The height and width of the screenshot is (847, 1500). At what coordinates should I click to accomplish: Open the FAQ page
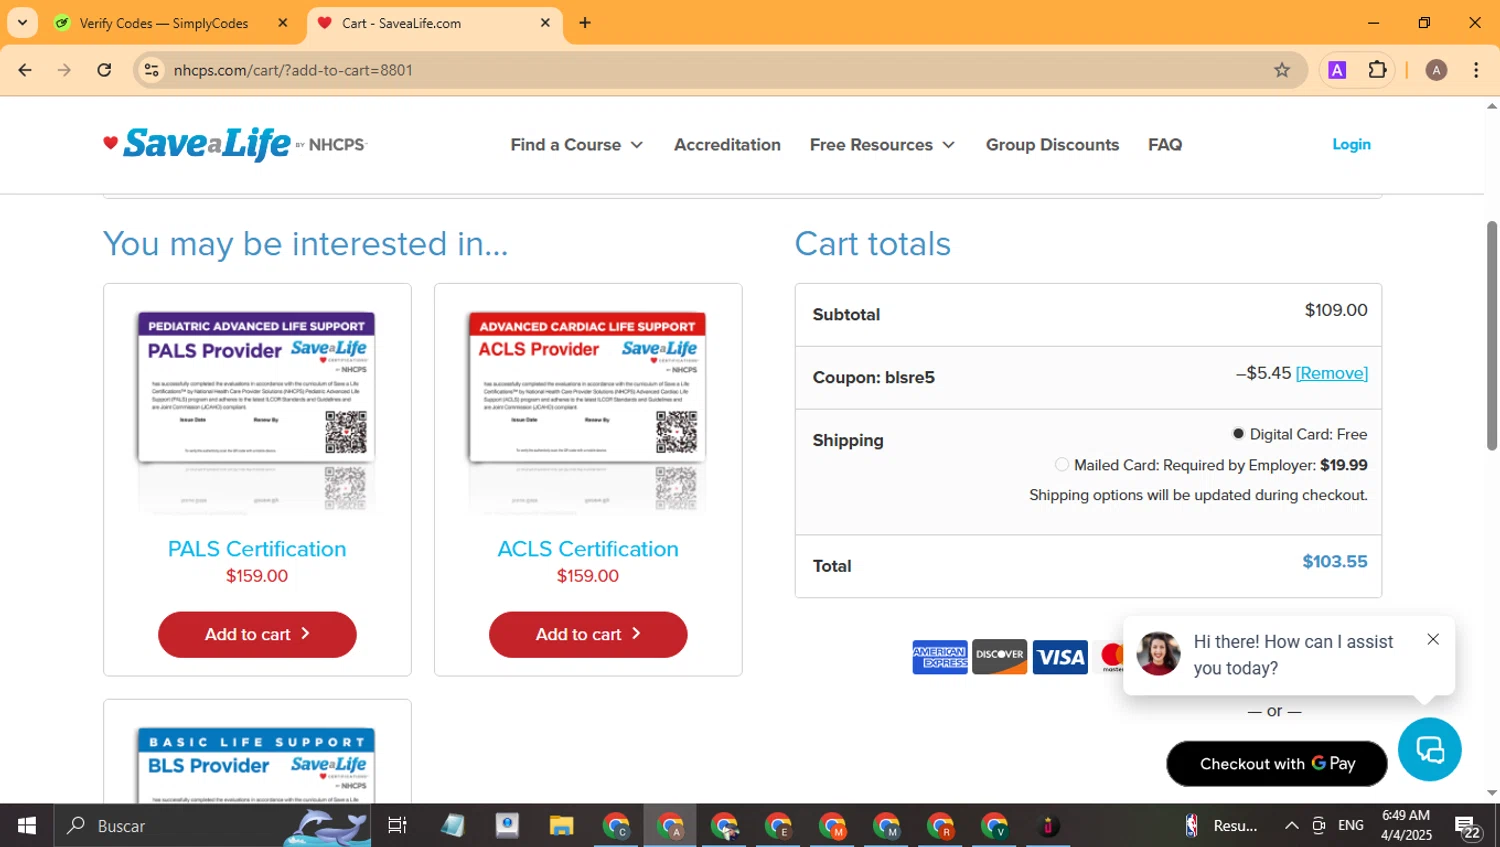1165,145
